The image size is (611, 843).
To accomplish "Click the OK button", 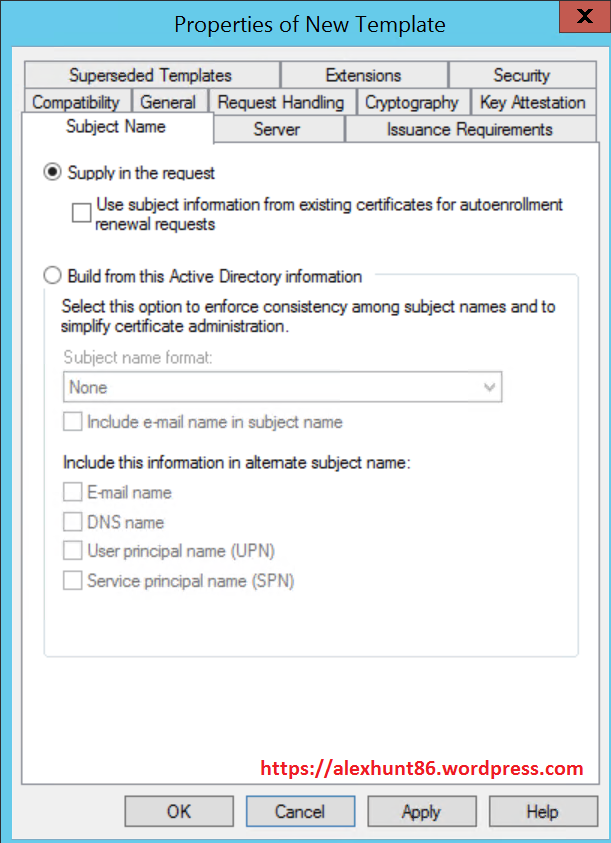I will click(179, 811).
